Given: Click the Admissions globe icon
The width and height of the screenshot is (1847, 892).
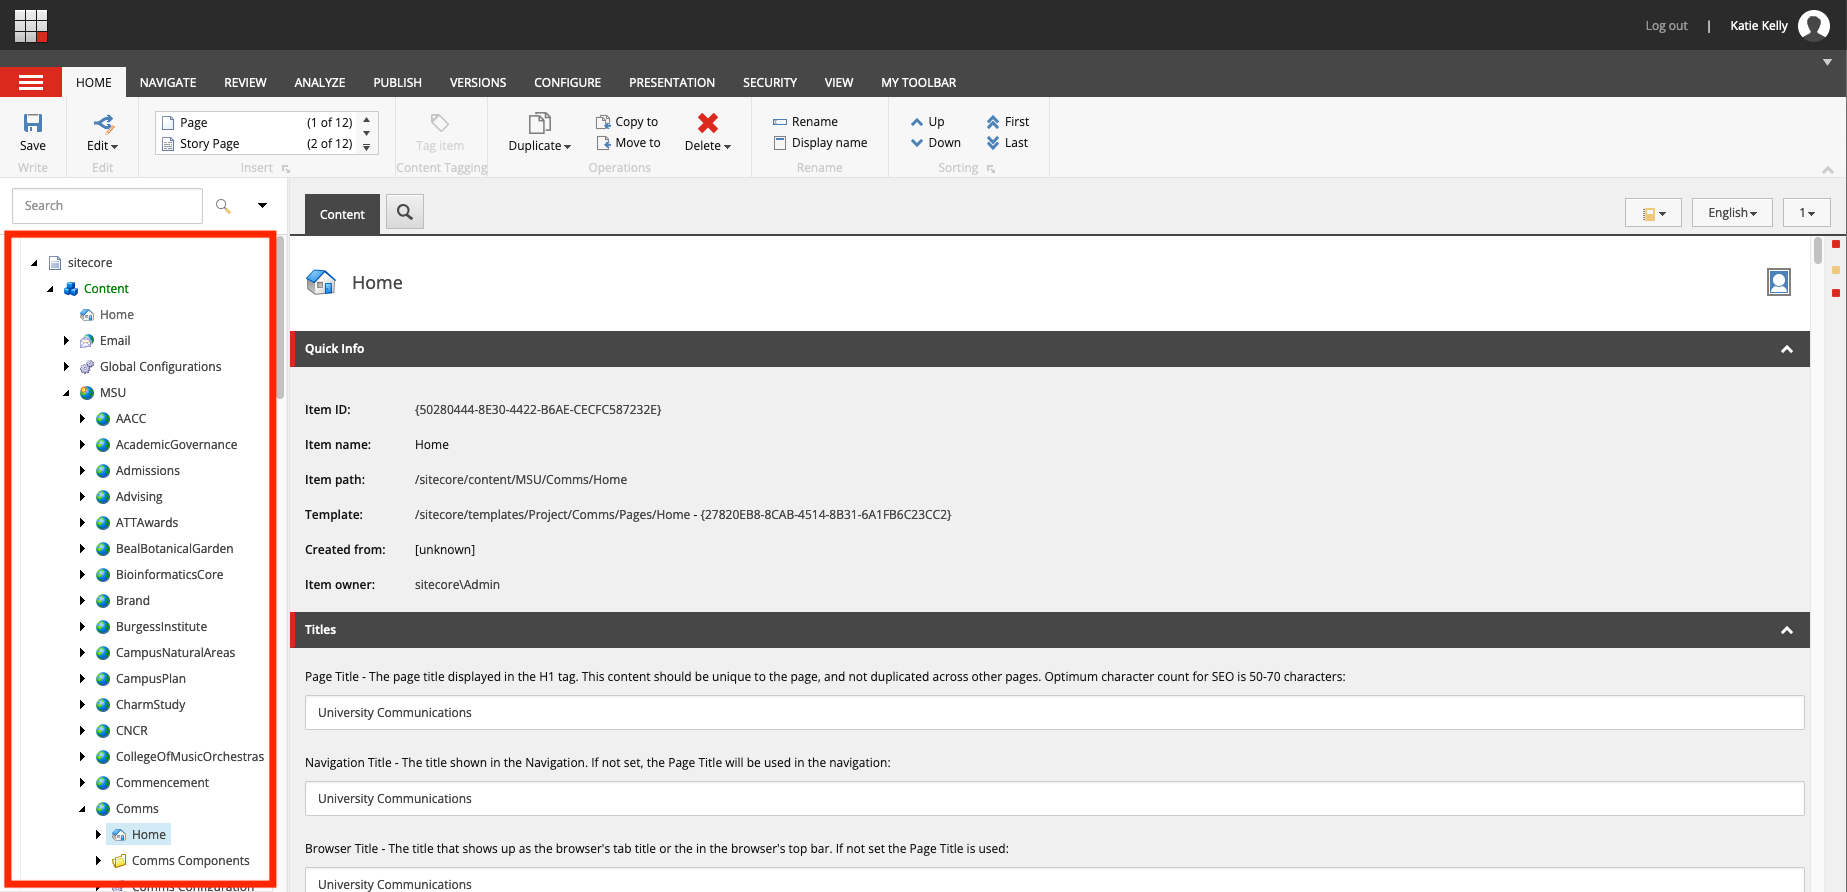Looking at the screenshot, I should pyautogui.click(x=103, y=471).
